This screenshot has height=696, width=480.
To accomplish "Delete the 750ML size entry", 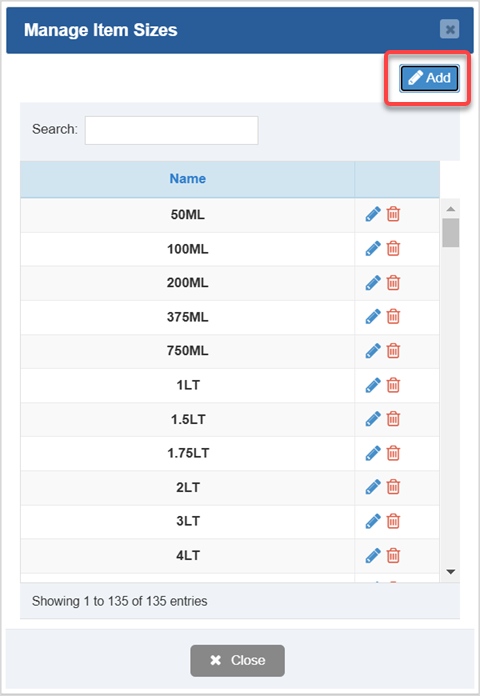I will tap(393, 351).
